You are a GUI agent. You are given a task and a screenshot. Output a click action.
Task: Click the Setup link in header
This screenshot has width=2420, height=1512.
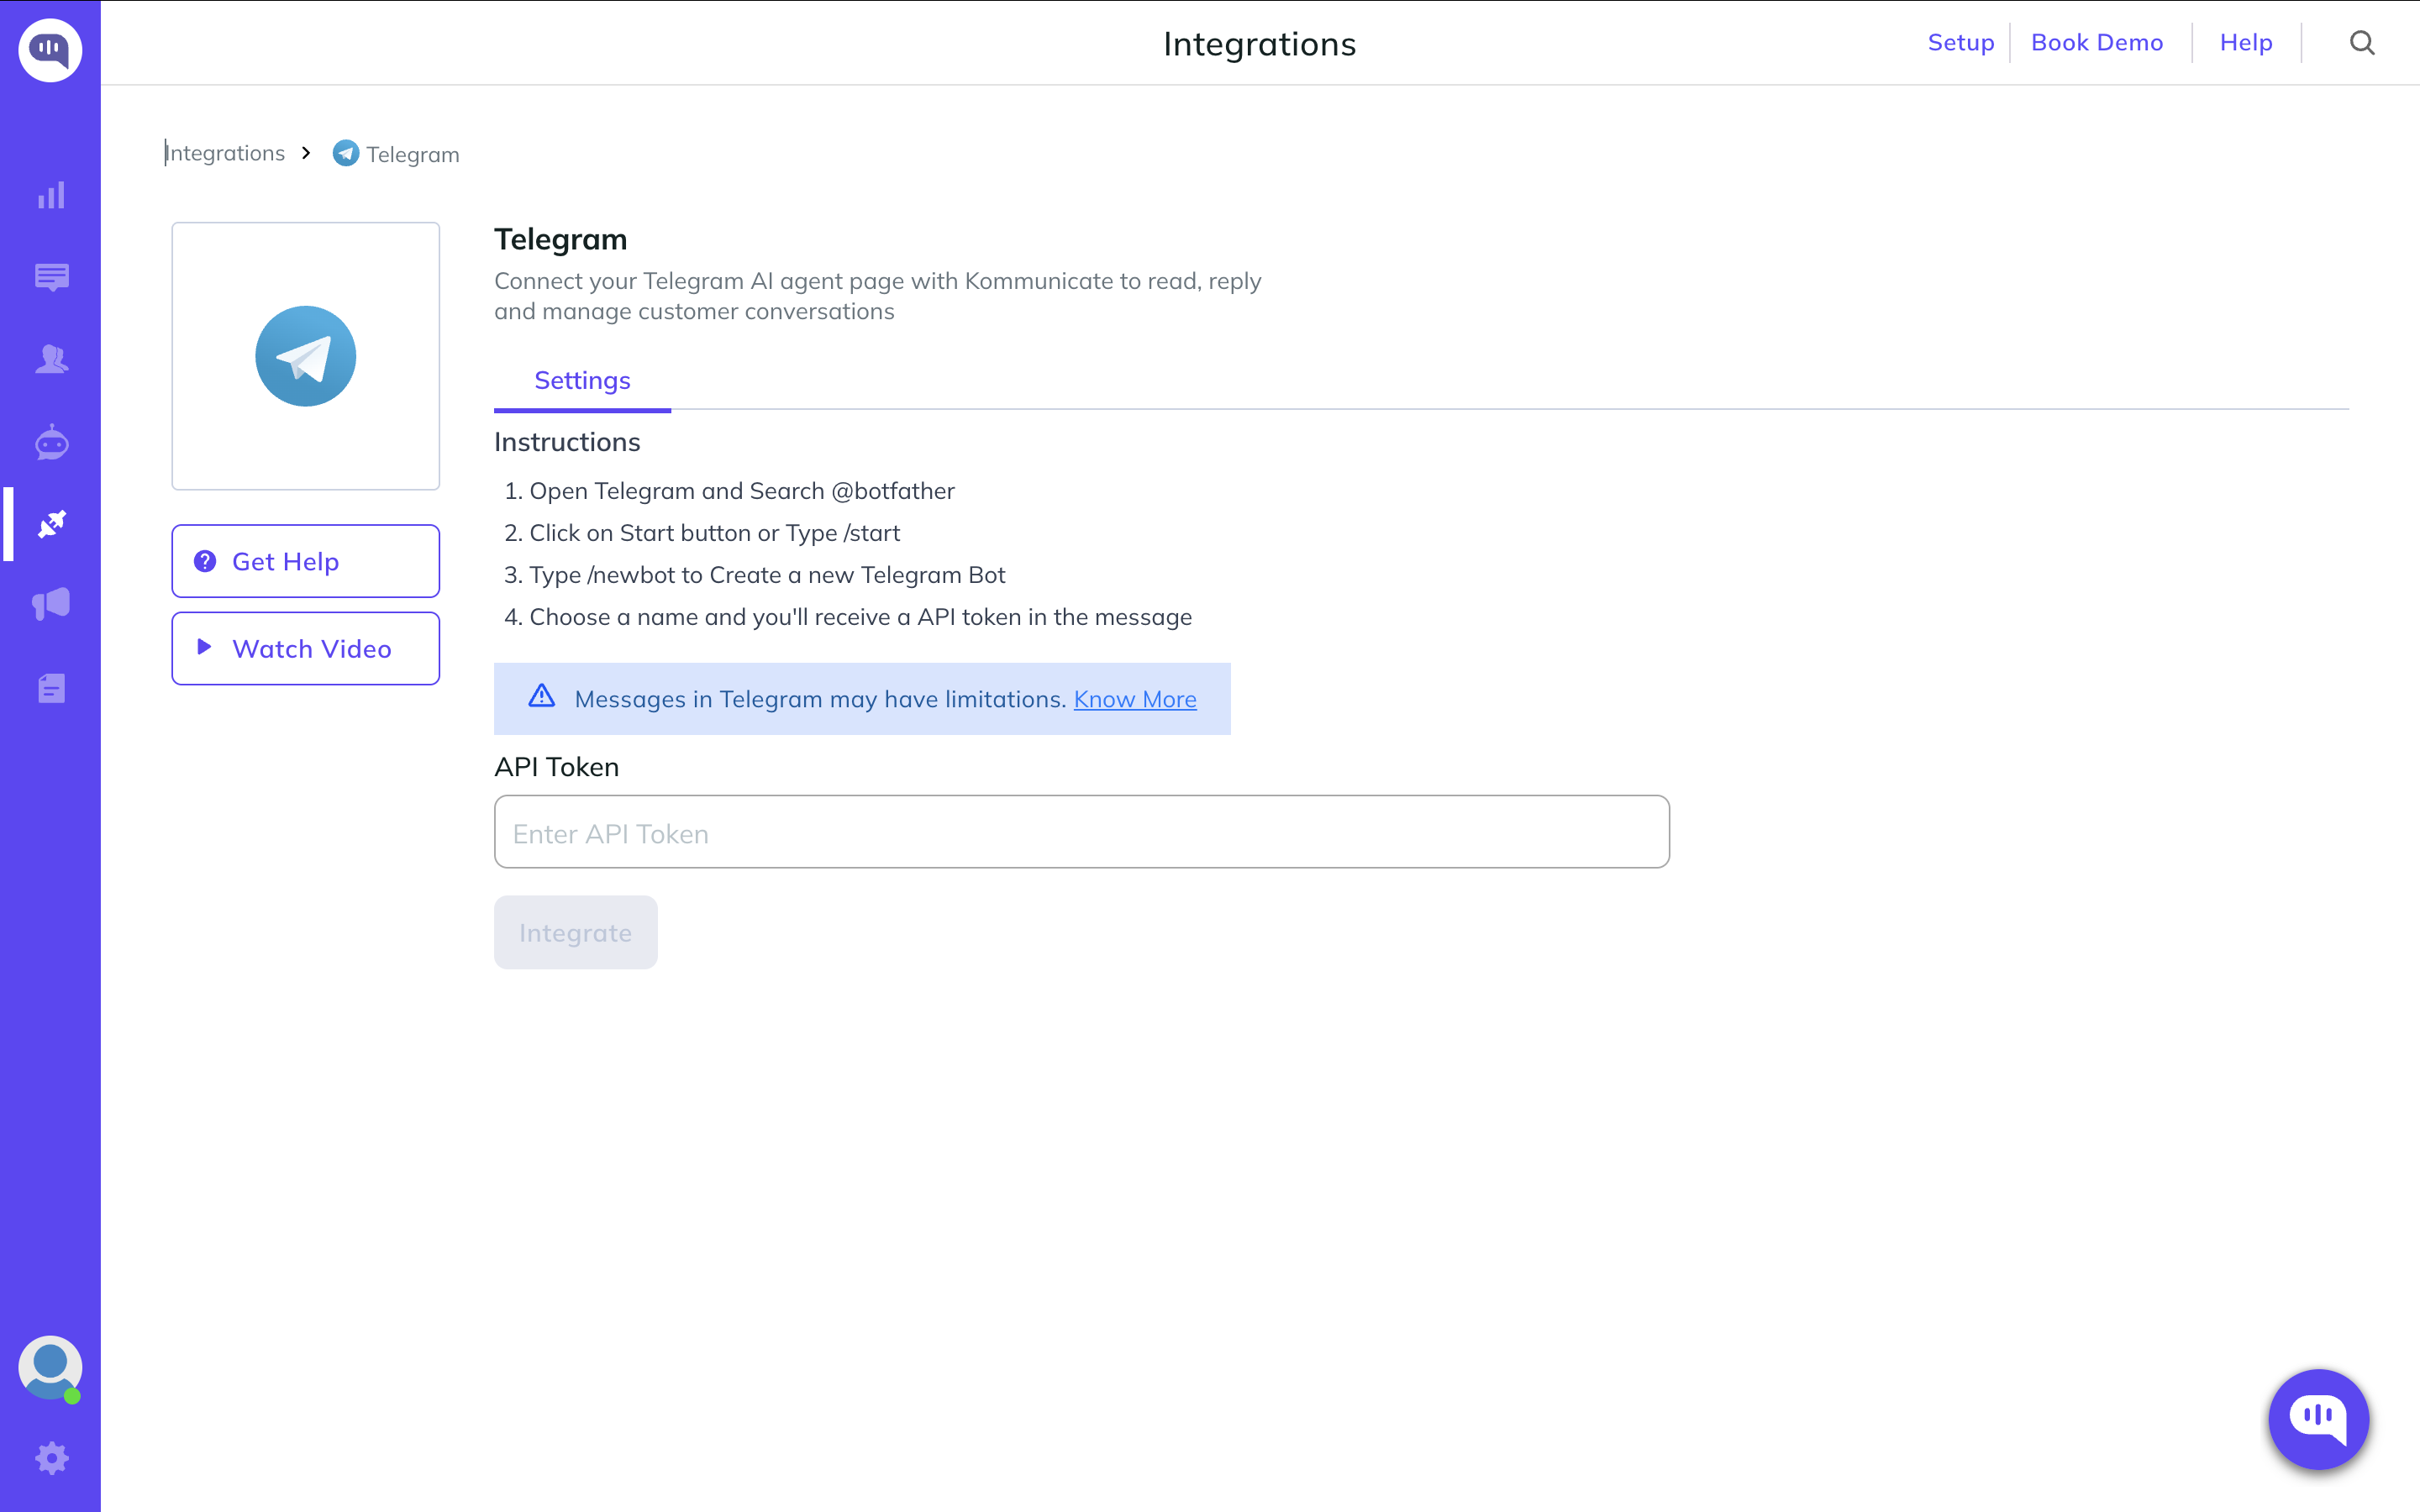pyautogui.click(x=1960, y=43)
